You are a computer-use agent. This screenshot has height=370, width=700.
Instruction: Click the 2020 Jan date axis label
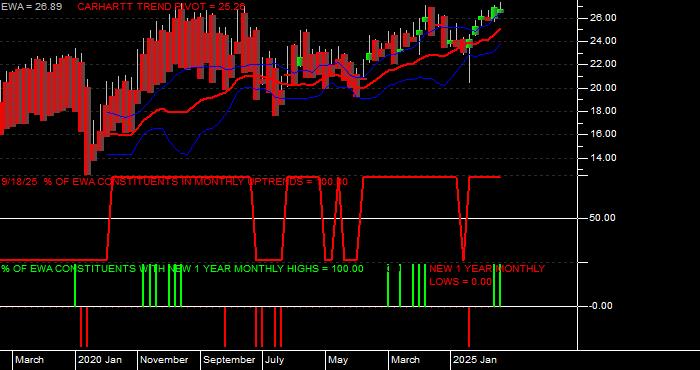point(100,360)
